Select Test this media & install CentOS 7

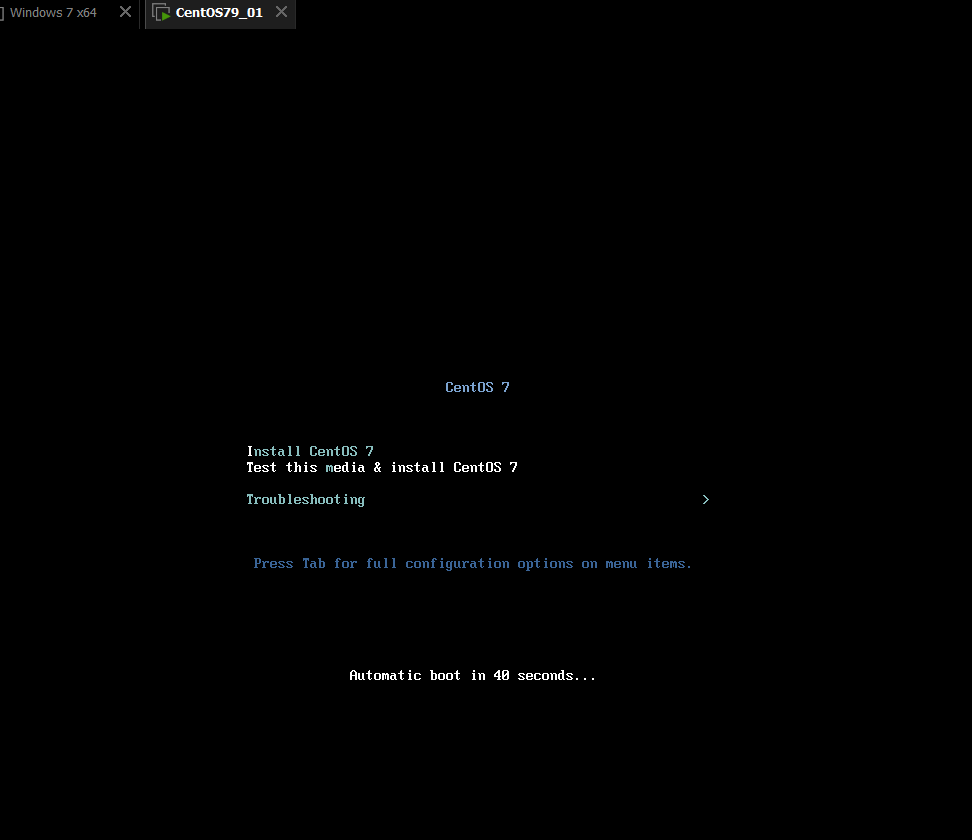(382, 467)
